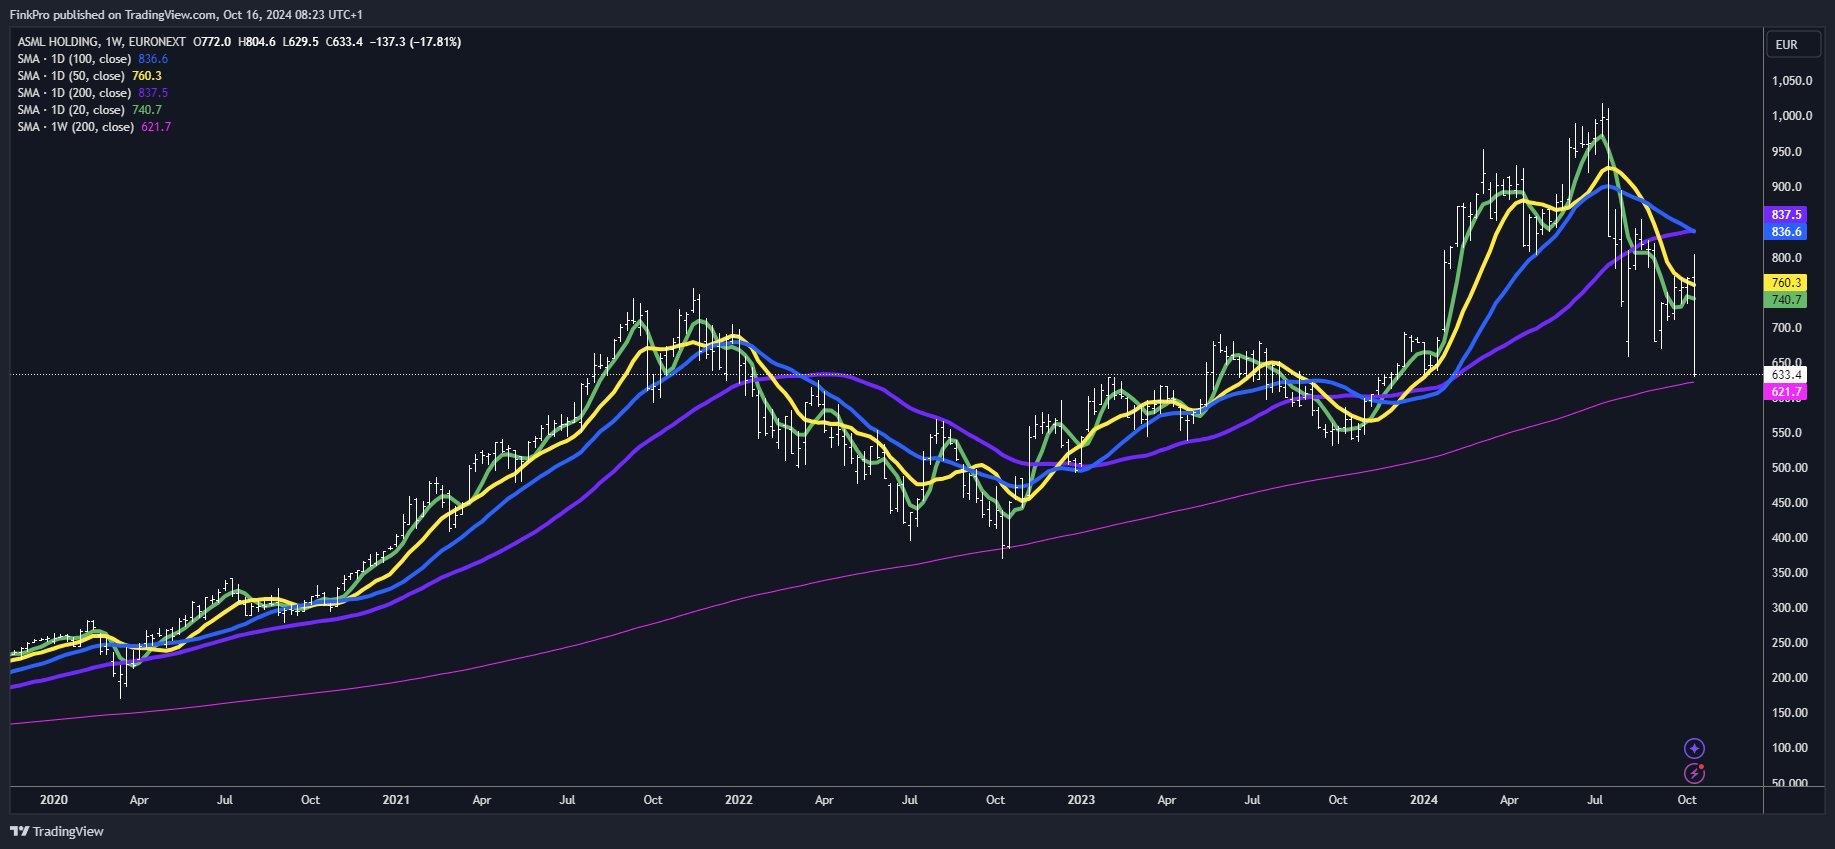
Task: Click the 400.00 price axis label
Action: point(1789,538)
